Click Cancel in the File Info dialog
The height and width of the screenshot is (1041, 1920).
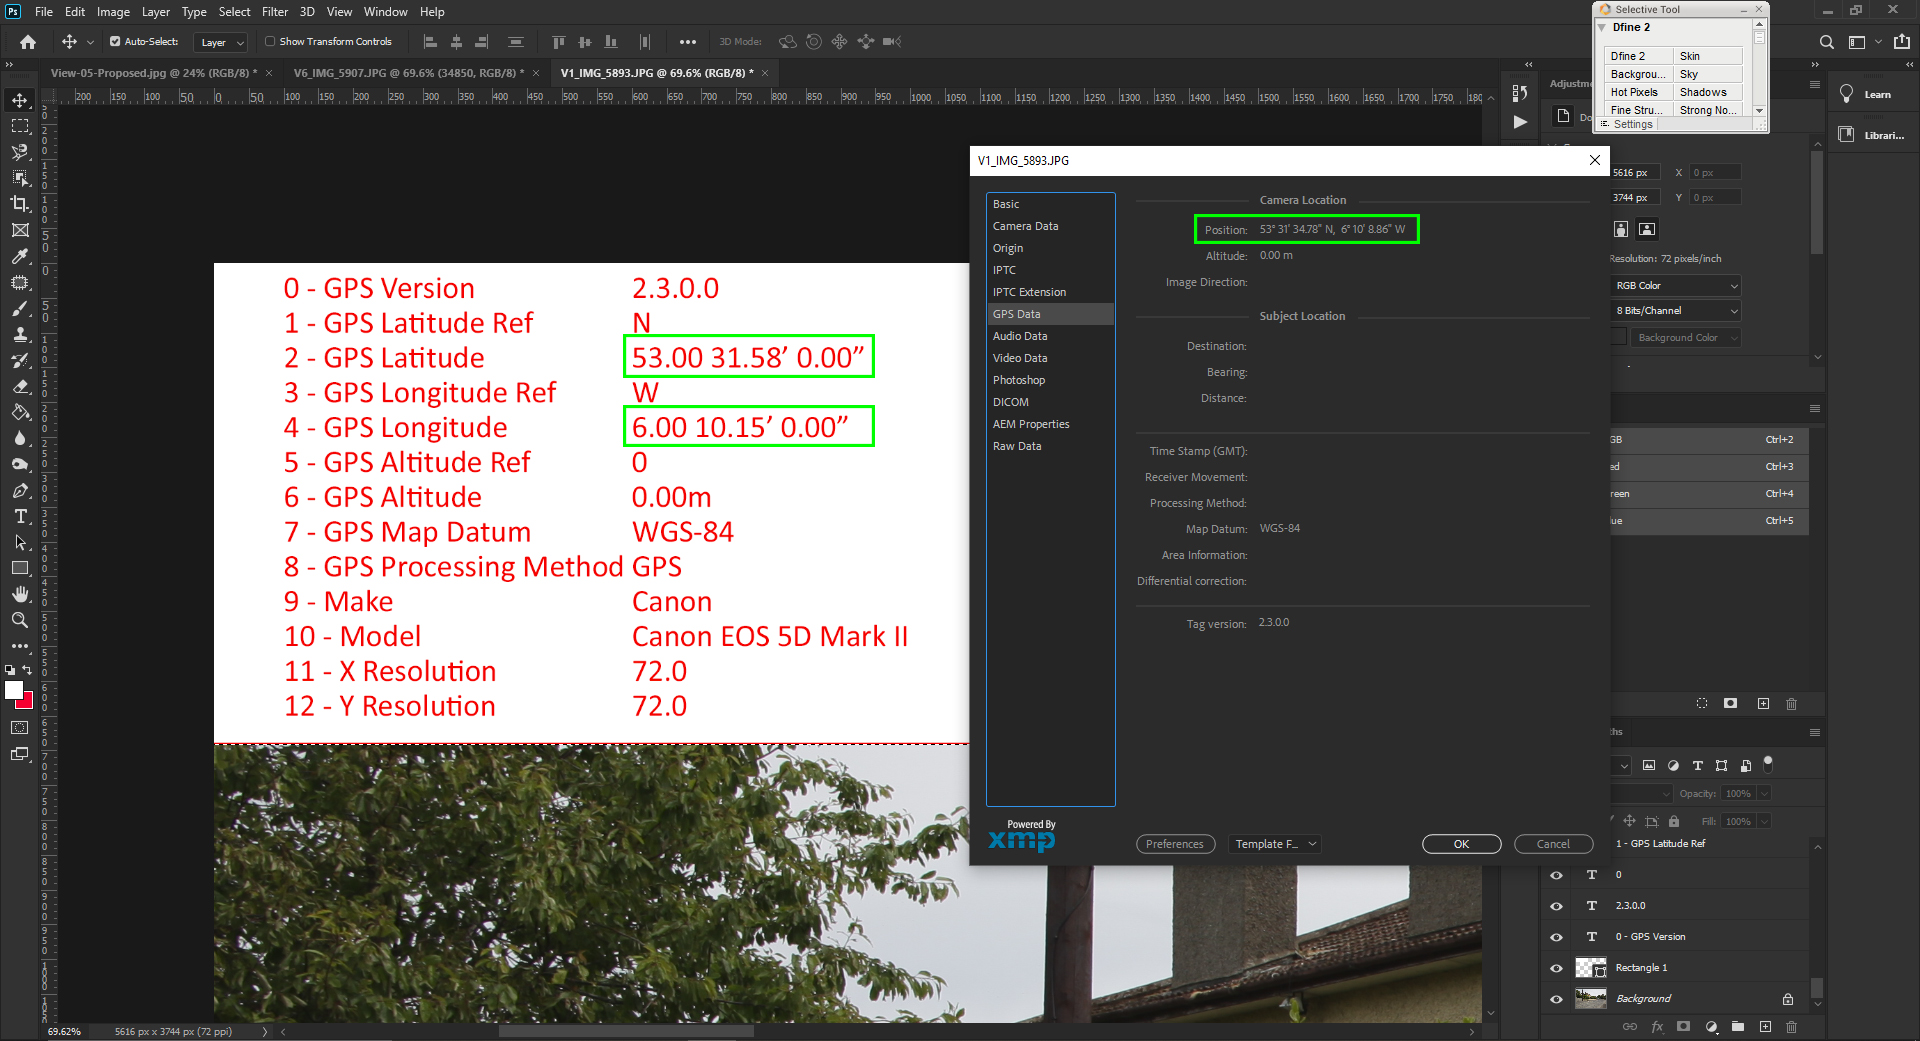pos(1553,844)
